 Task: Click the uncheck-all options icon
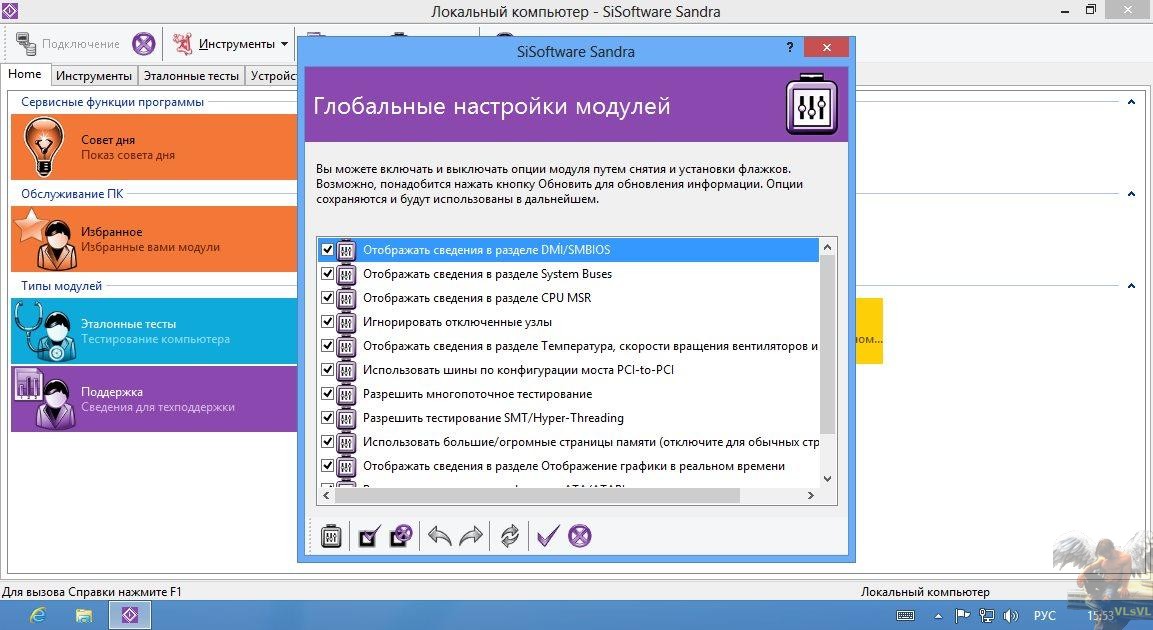point(401,536)
